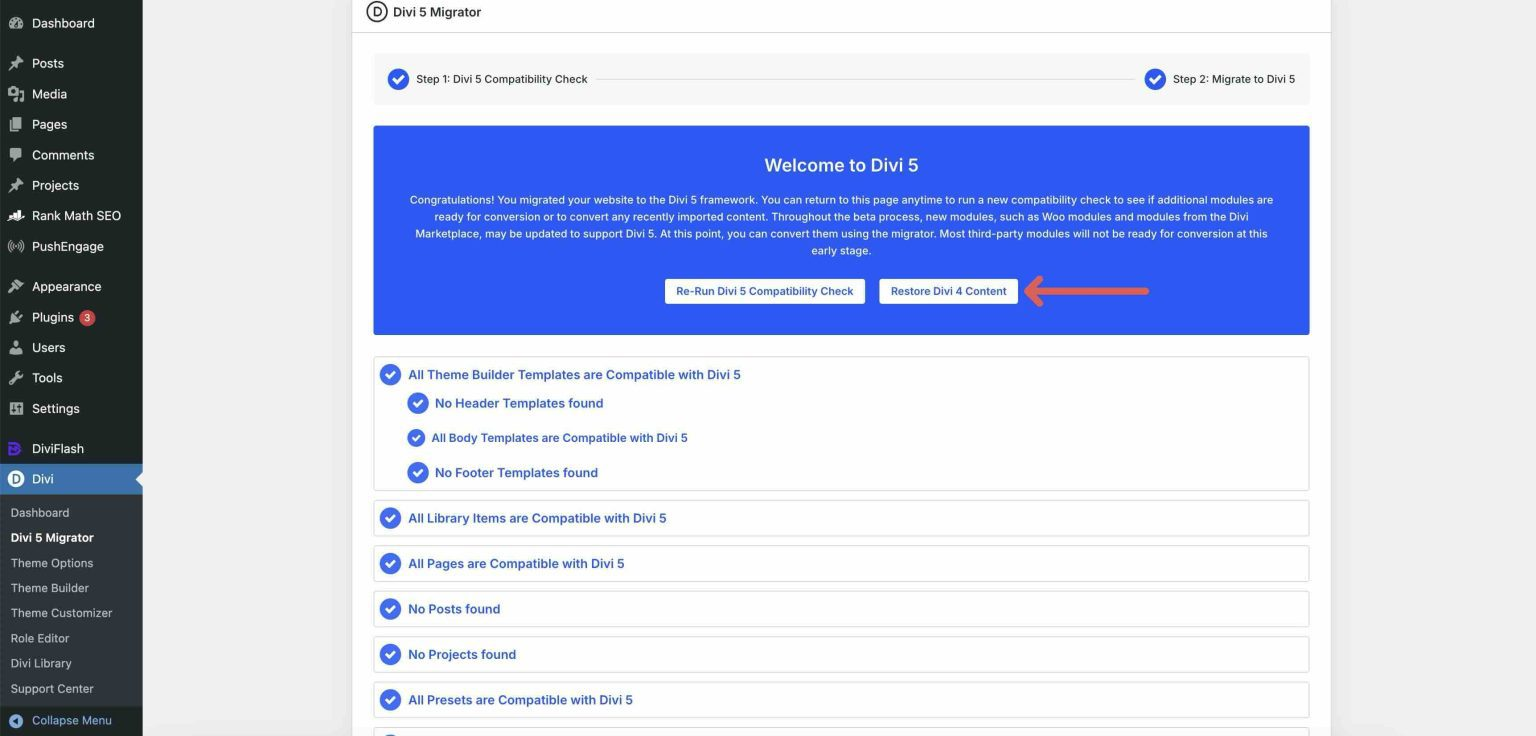The height and width of the screenshot is (736, 1536).
Task: Click Restore Divi 4 Content button
Action: (x=948, y=291)
